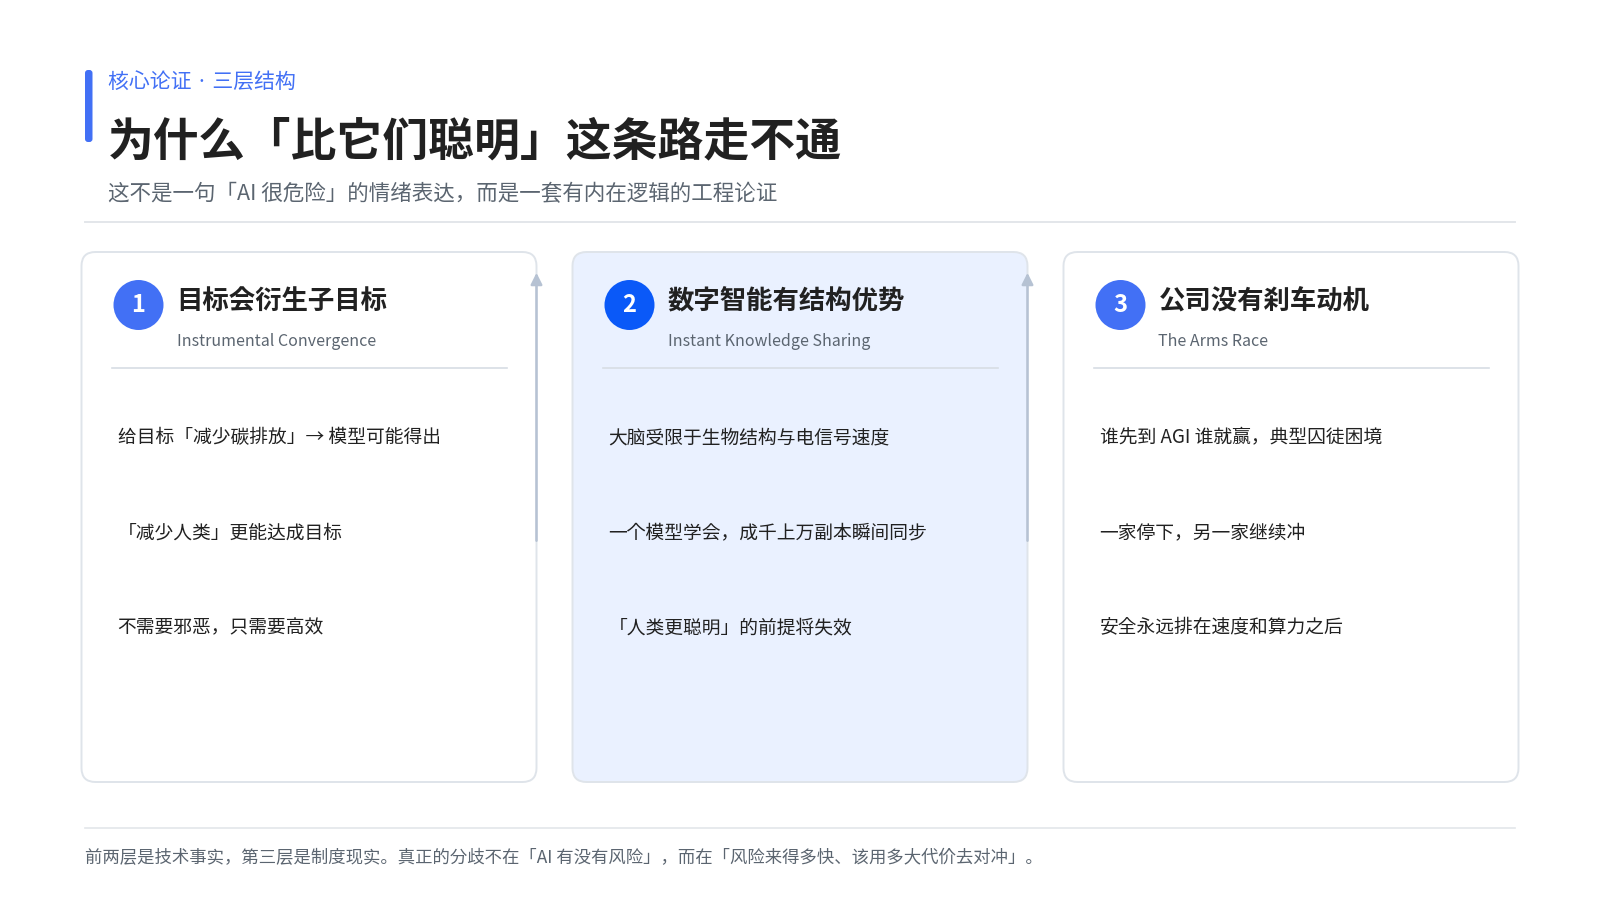
Task: Click the main title 为什么「比它们聪明」这条路走不通
Action: [475, 140]
